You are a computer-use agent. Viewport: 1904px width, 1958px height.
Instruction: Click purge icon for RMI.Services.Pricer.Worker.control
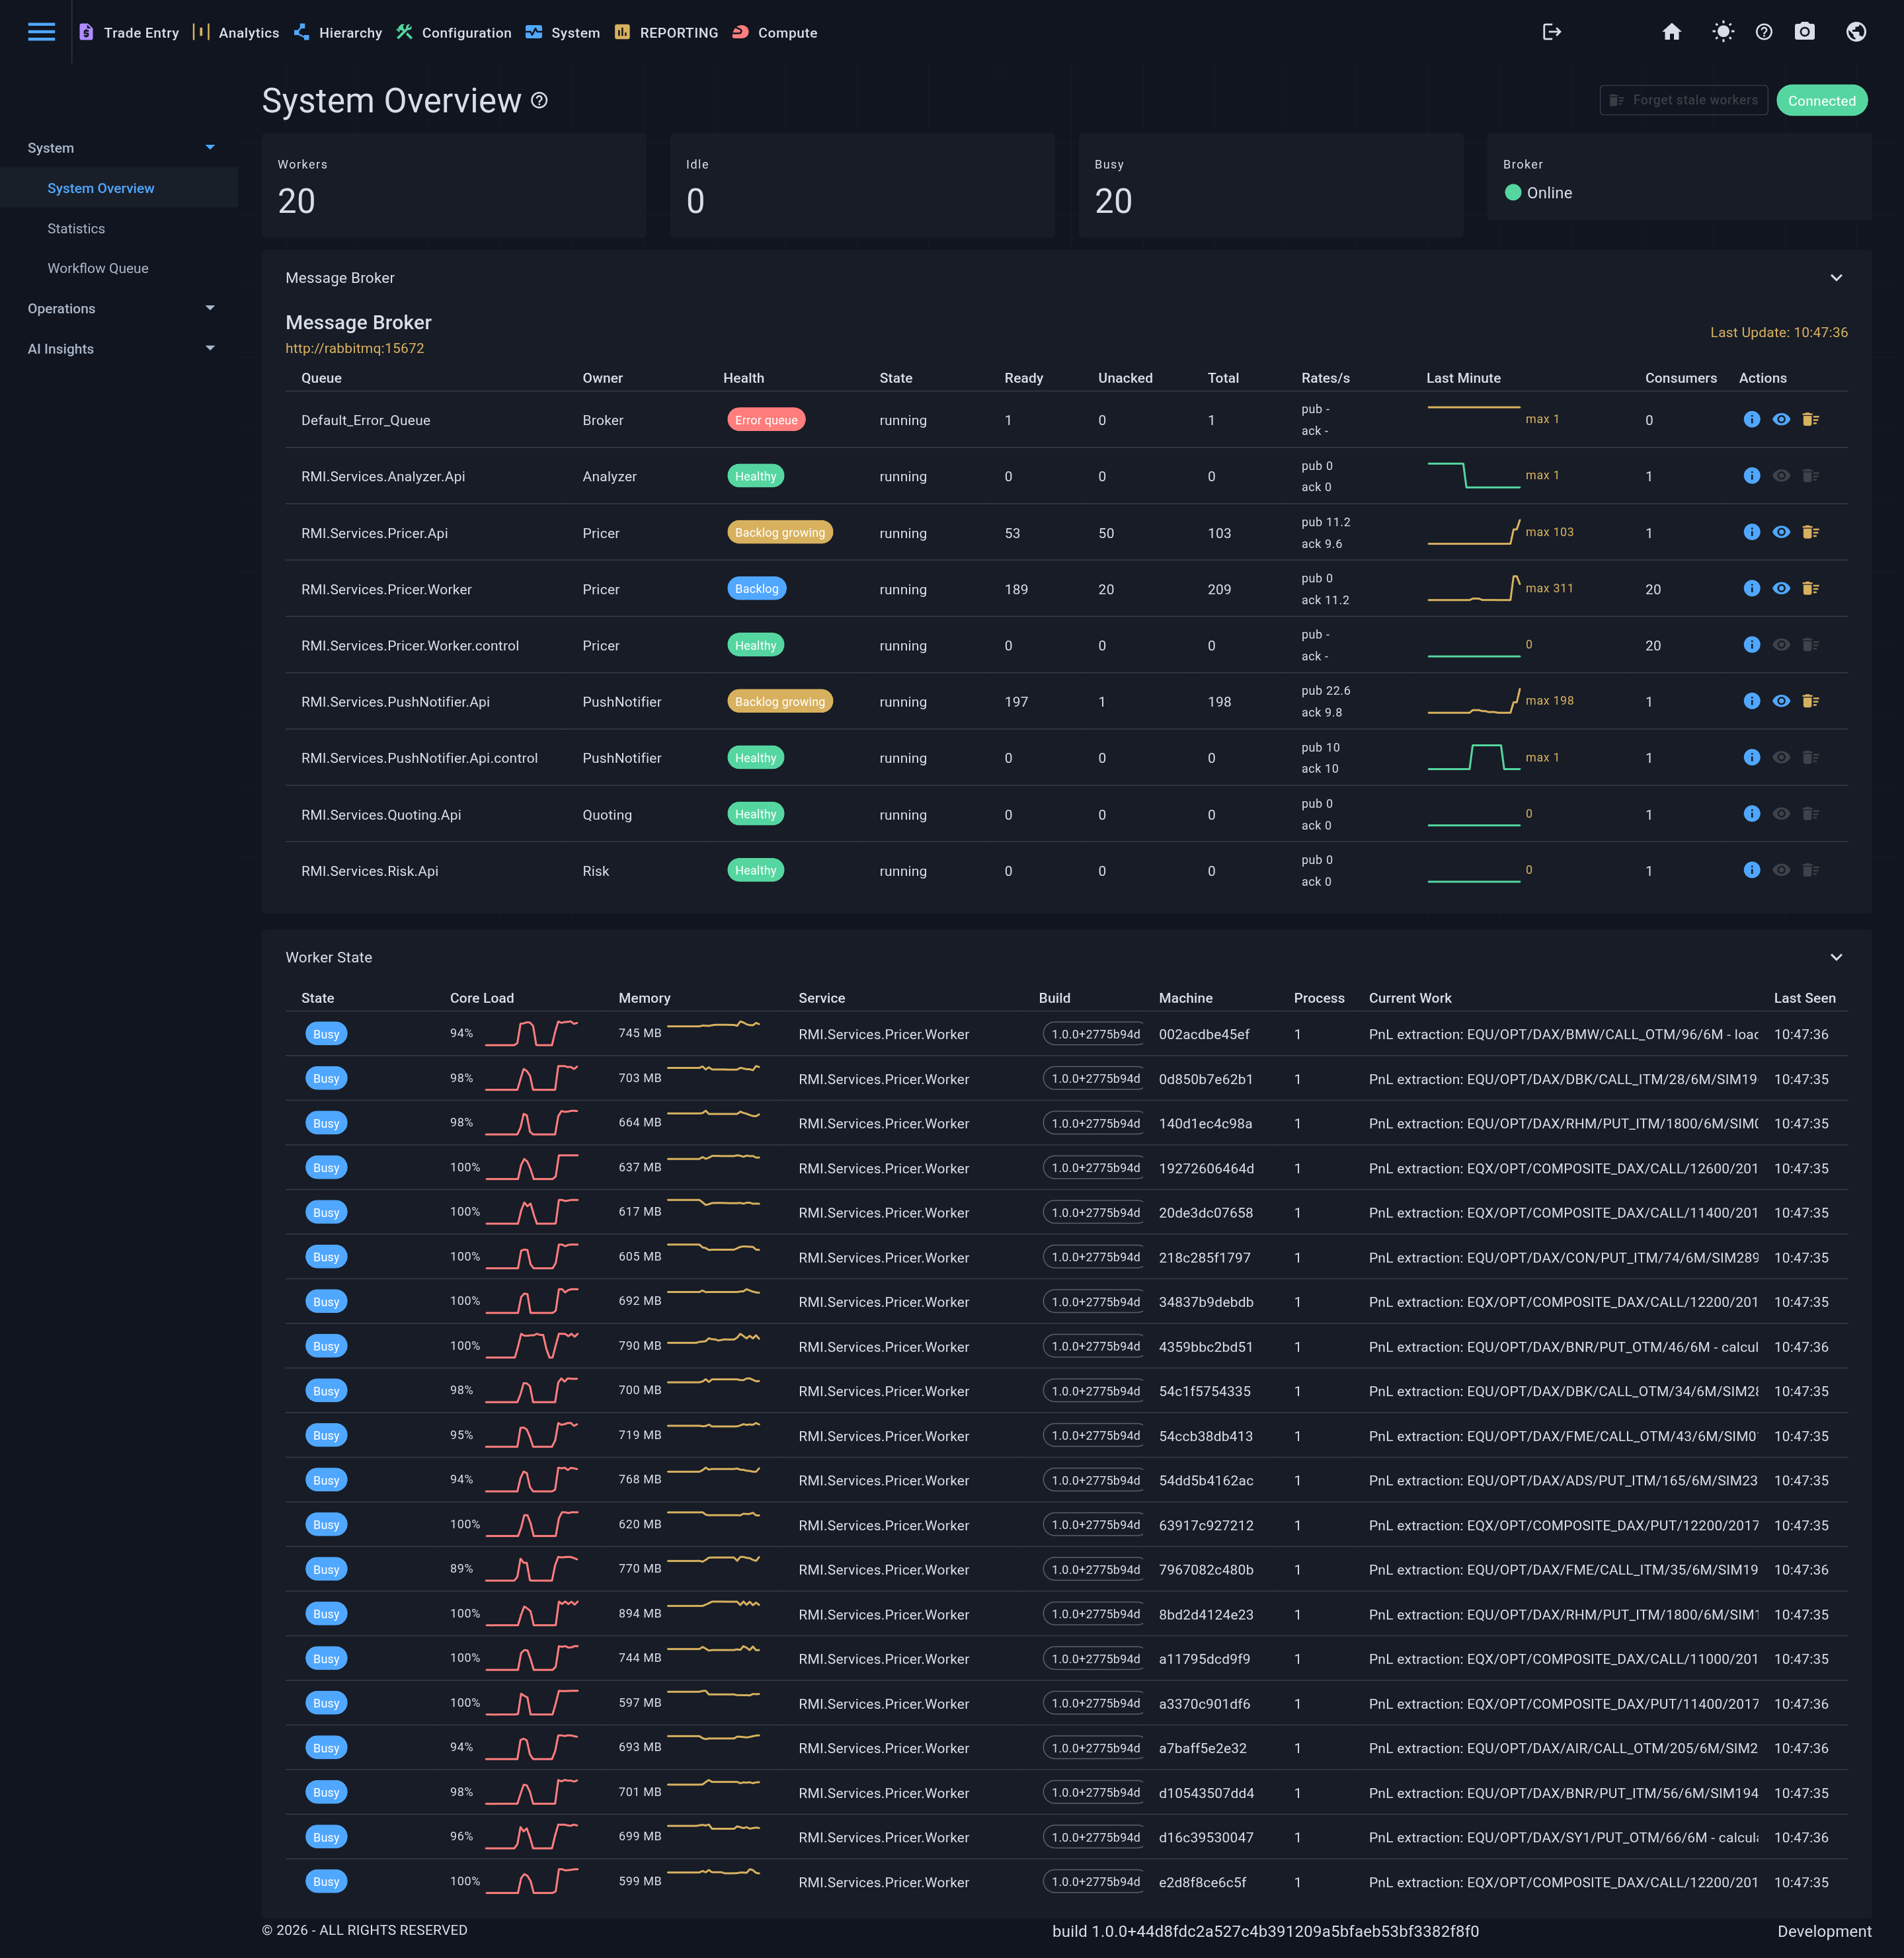tap(1810, 645)
